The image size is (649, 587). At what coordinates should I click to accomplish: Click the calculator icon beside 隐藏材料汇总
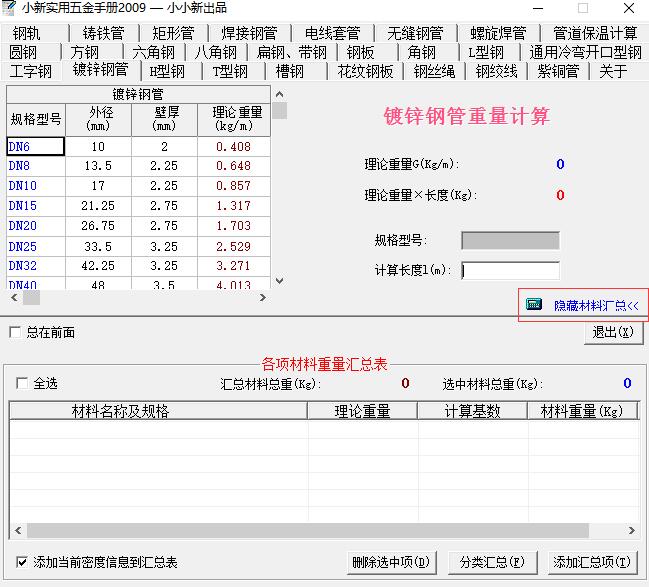point(534,304)
